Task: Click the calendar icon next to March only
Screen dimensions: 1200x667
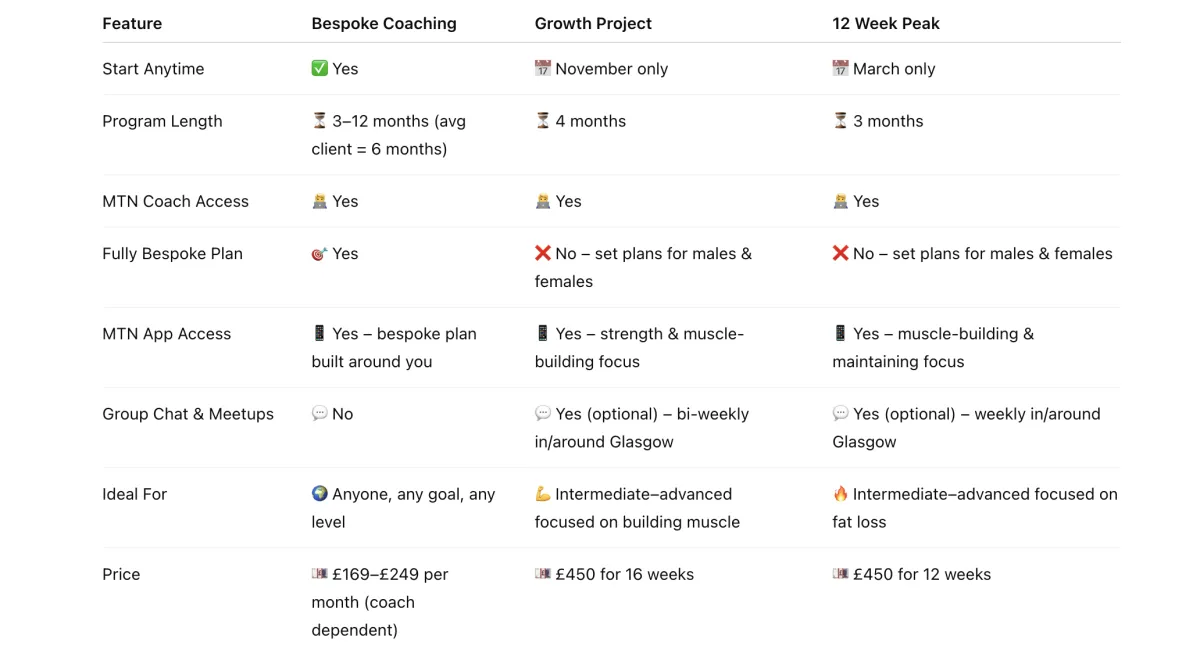Action: tap(840, 69)
